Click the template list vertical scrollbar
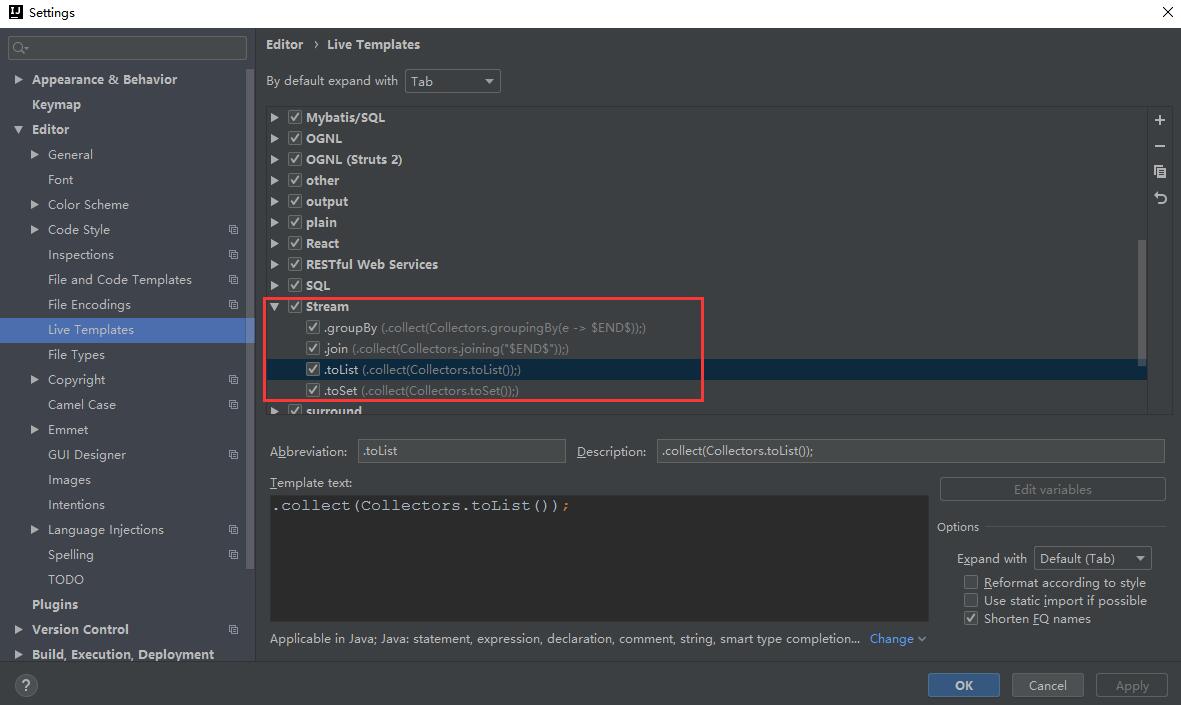 coord(1142,302)
